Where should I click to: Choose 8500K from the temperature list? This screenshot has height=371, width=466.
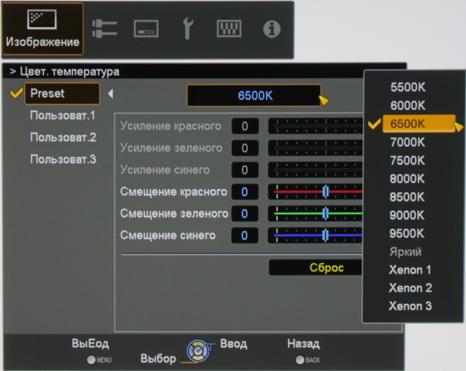[407, 197]
